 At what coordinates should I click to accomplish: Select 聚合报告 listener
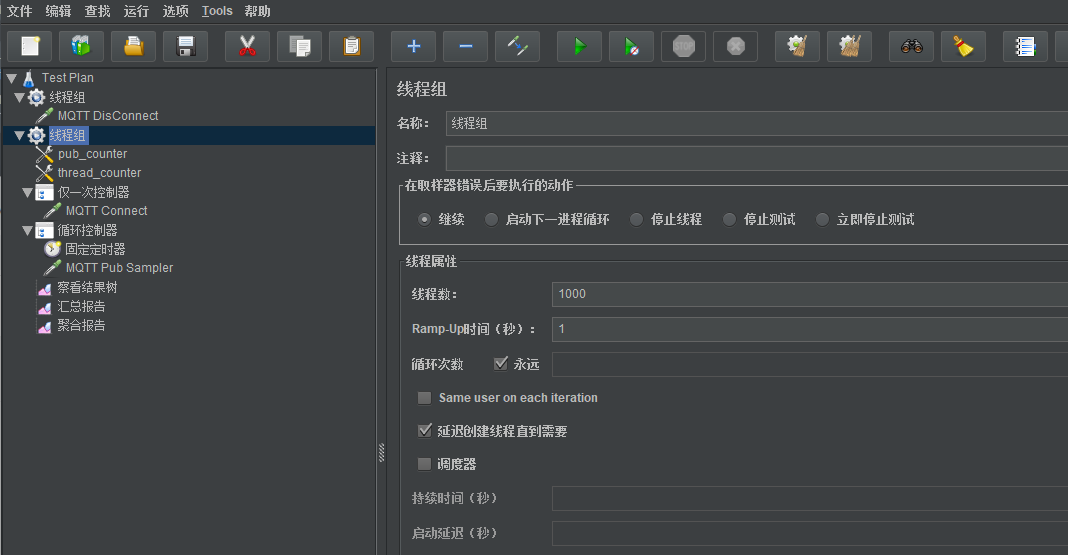[x=81, y=326]
